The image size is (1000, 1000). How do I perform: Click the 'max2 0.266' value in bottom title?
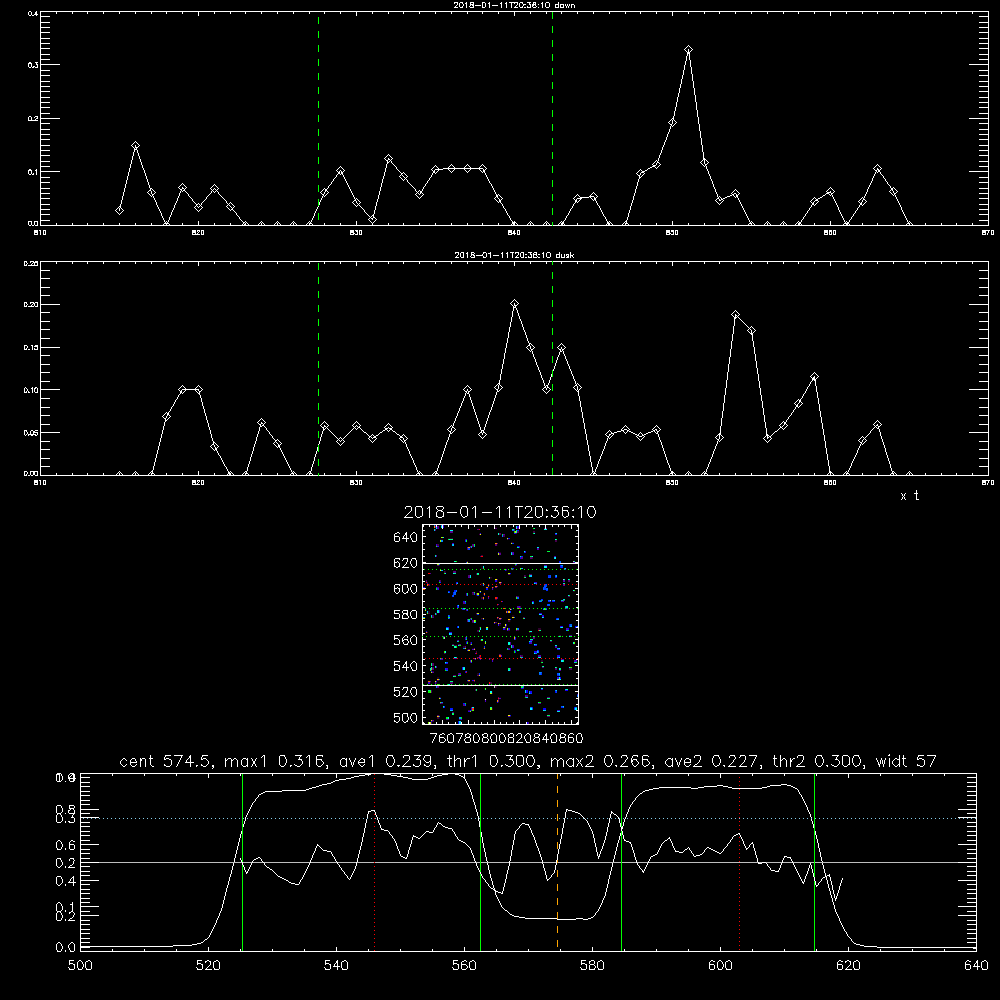(x=601, y=761)
